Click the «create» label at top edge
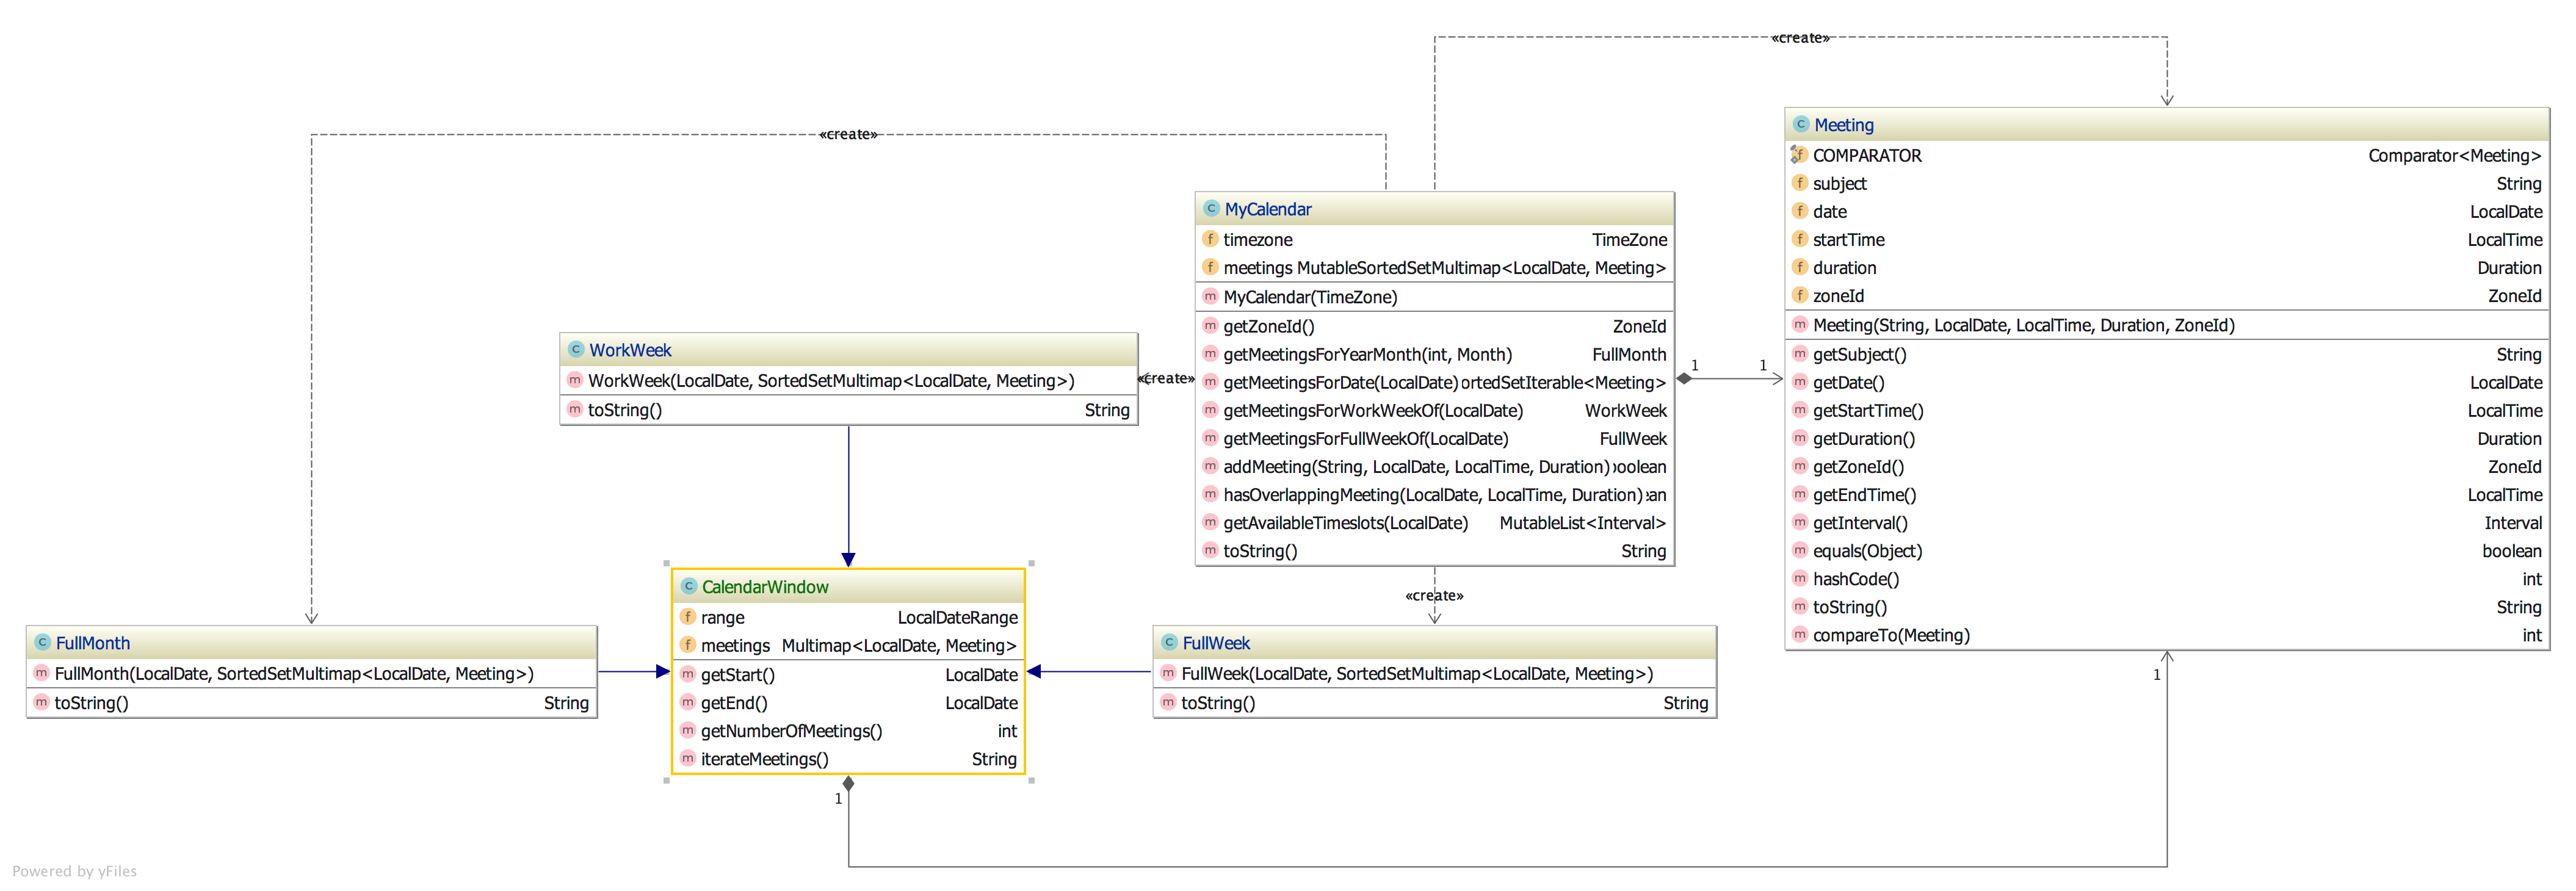Screen dimensions: 2576x891 pos(1800,38)
